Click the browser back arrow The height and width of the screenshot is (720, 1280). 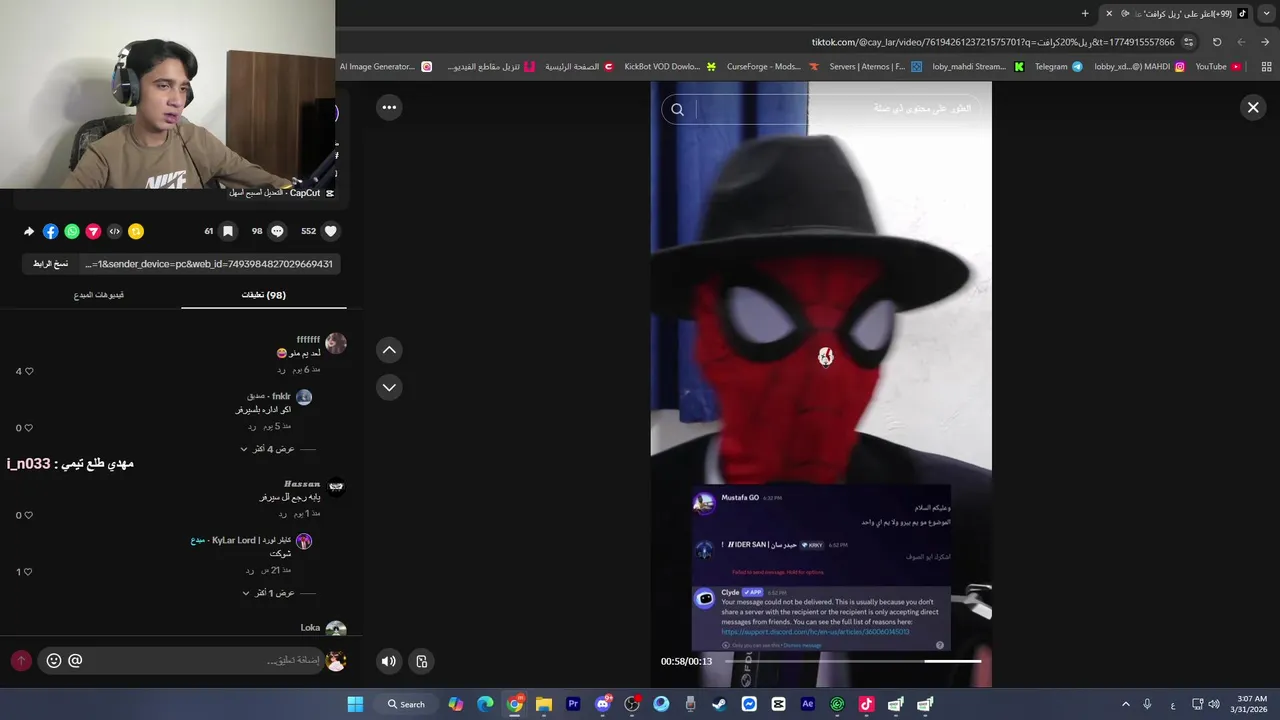coord(1266,42)
